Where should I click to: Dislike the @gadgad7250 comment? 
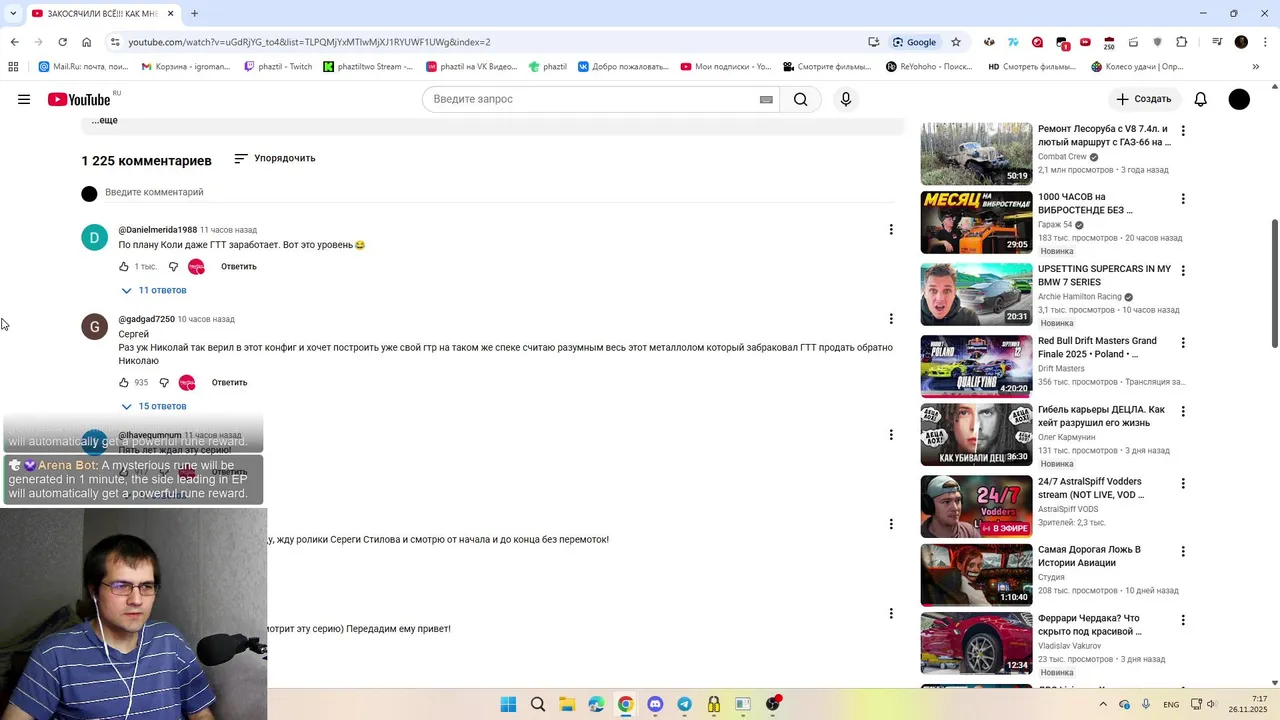pyautogui.click(x=164, y=383)
